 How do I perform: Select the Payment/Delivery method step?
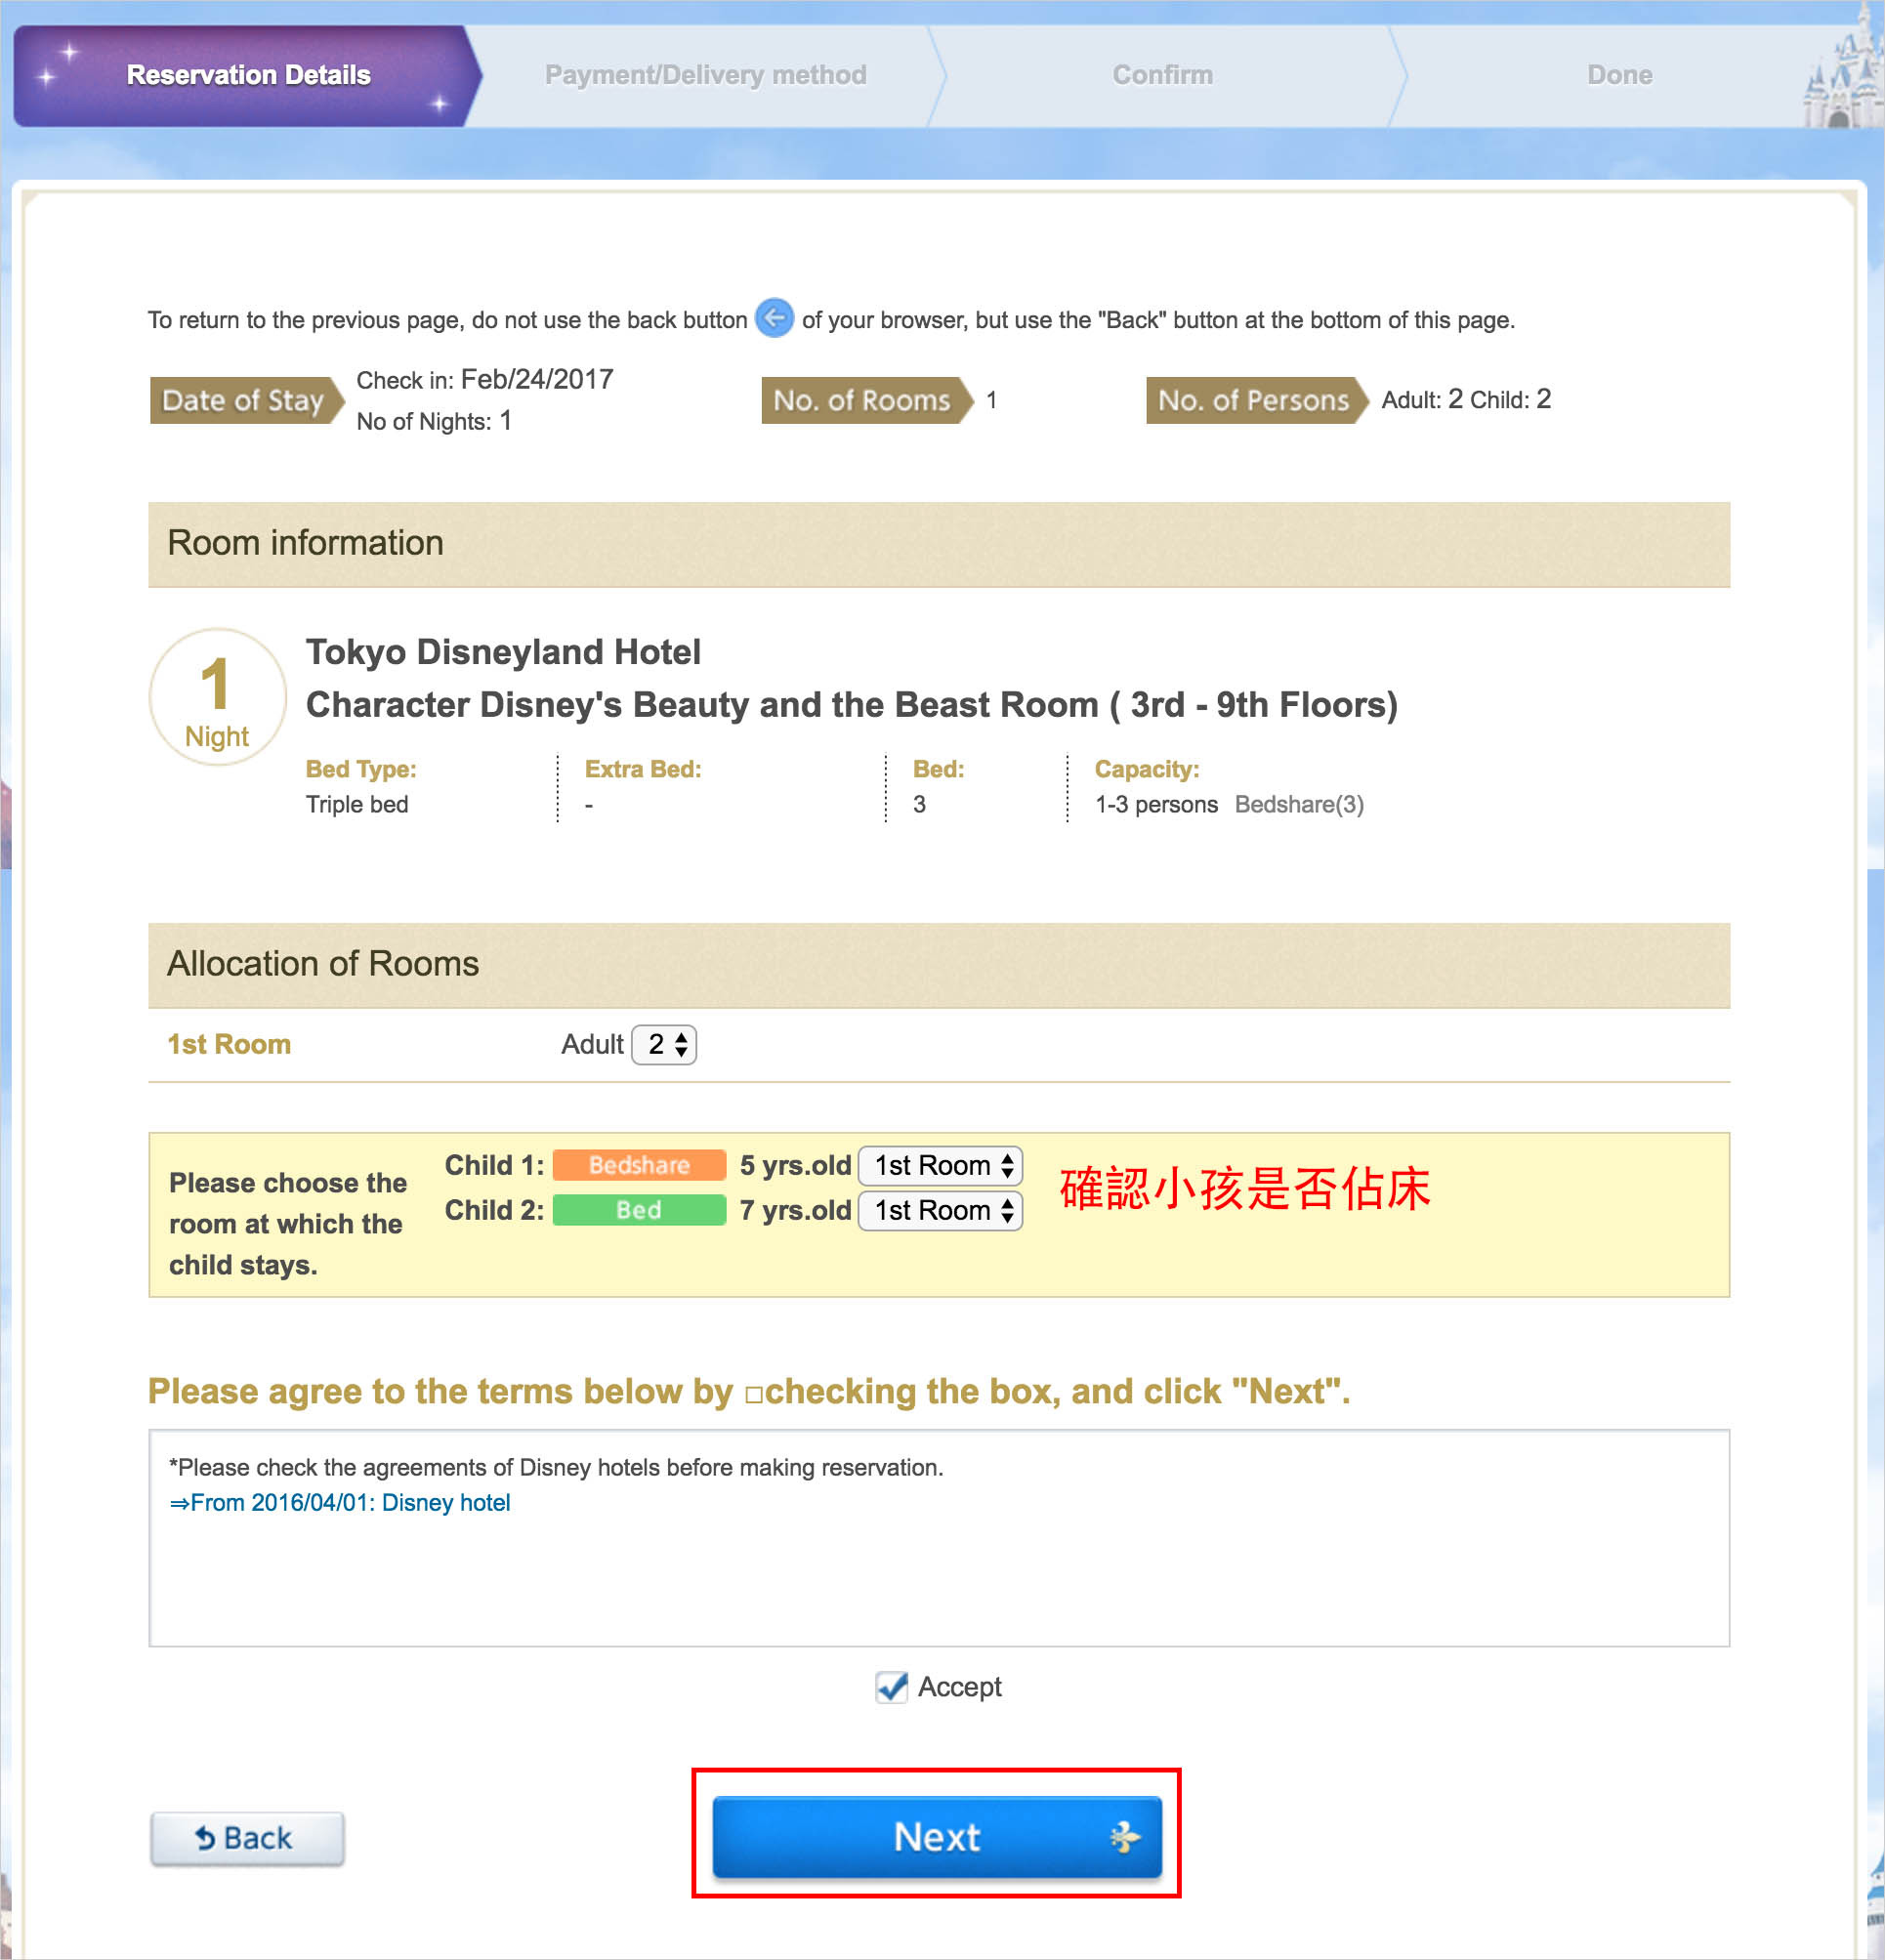pos(705,75)
